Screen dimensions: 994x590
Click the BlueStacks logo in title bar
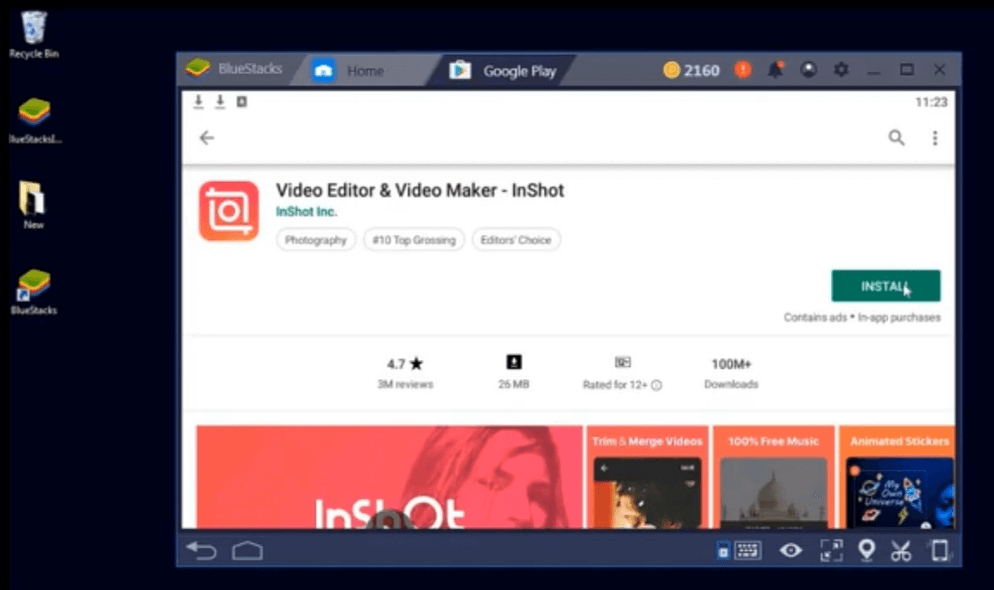pyautogui.click(x=198, y=68)
